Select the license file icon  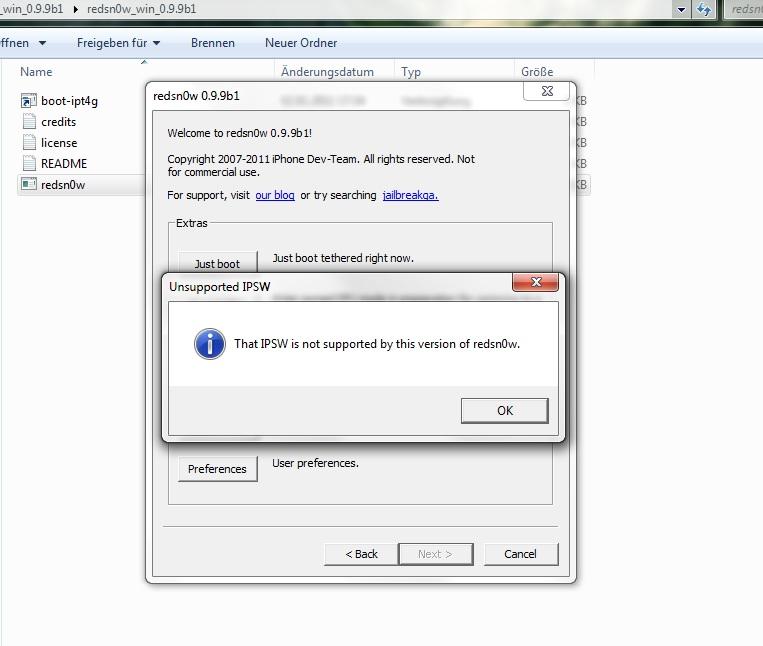(29, 143)
